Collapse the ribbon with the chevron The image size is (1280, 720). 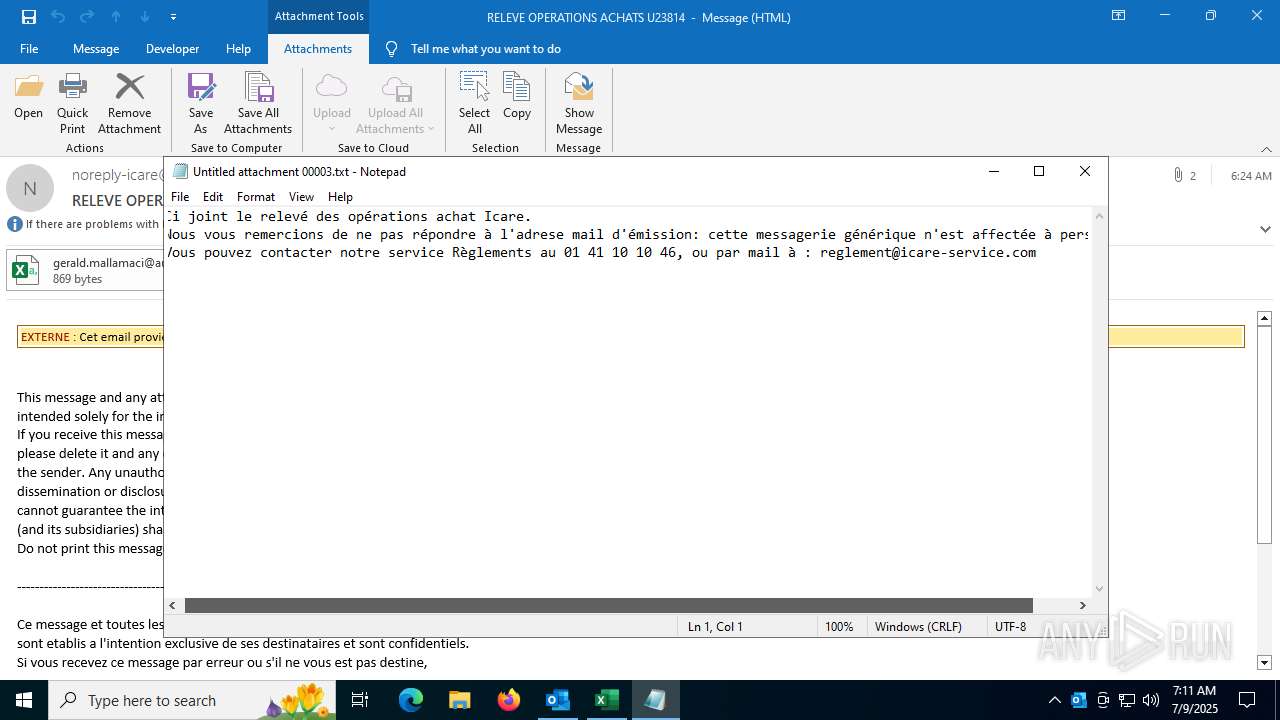(x=1266, y=149)
